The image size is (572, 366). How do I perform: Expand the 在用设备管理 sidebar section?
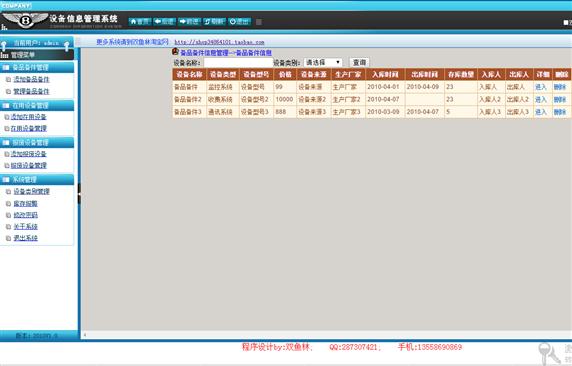[37, 105]
